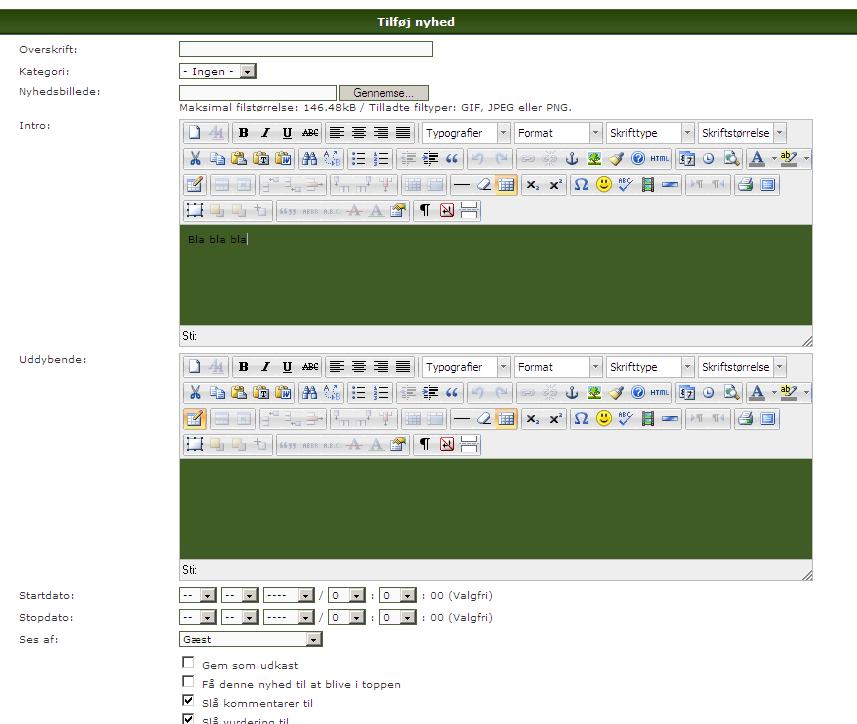Screen dimensions: 857x724
Task: Insert embedded media (film icon) in Intro editor
Action: pos(648,185)
